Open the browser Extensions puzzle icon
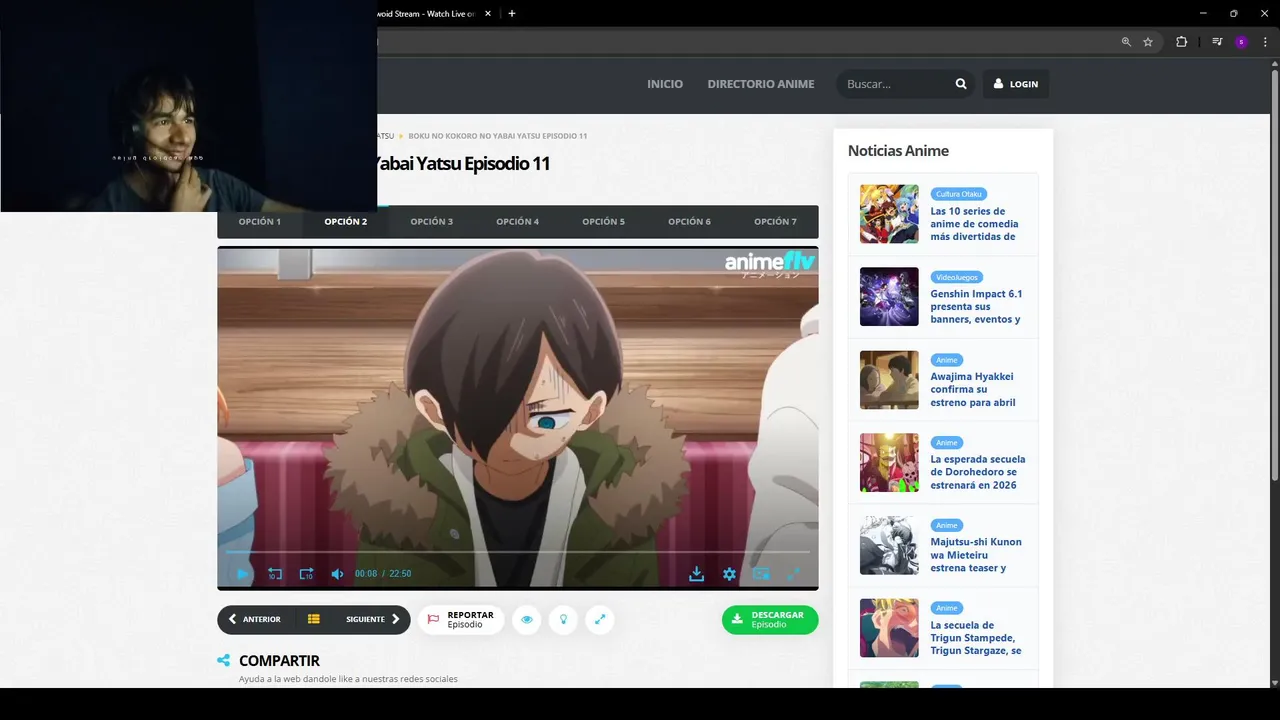The width and height of the screenshot is (1280, 720). click(x=1181, y=42)
